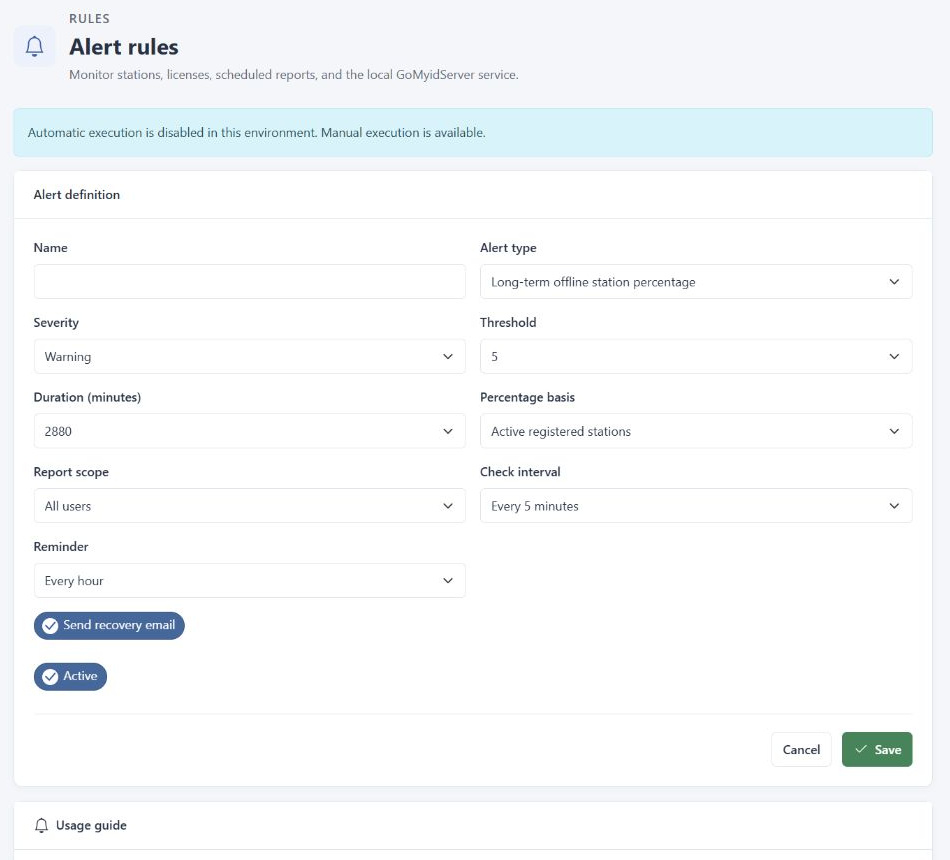The image size is (950, 860).
Task: Open the Severity dropdown
Action: [250, 356]
